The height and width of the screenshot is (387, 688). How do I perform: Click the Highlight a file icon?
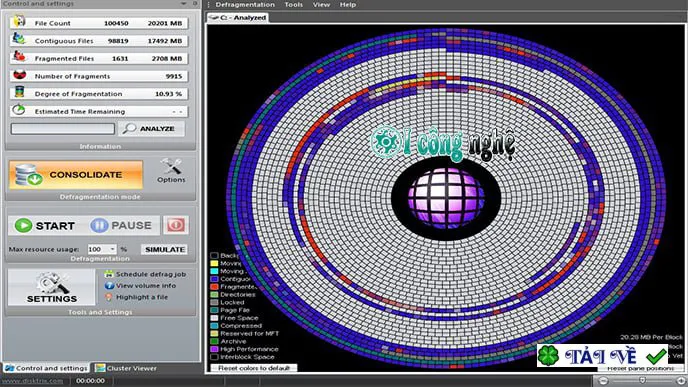coord(109,297)
